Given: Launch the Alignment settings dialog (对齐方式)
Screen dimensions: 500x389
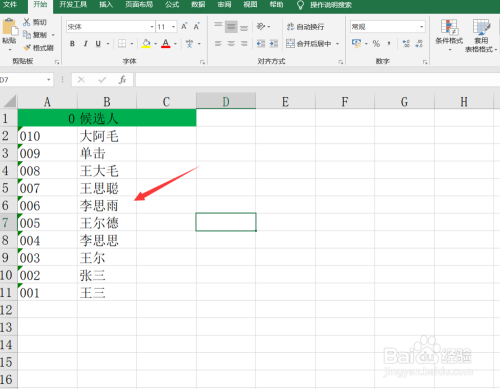Looking at the screenshot, I should (x=340, y=62).
